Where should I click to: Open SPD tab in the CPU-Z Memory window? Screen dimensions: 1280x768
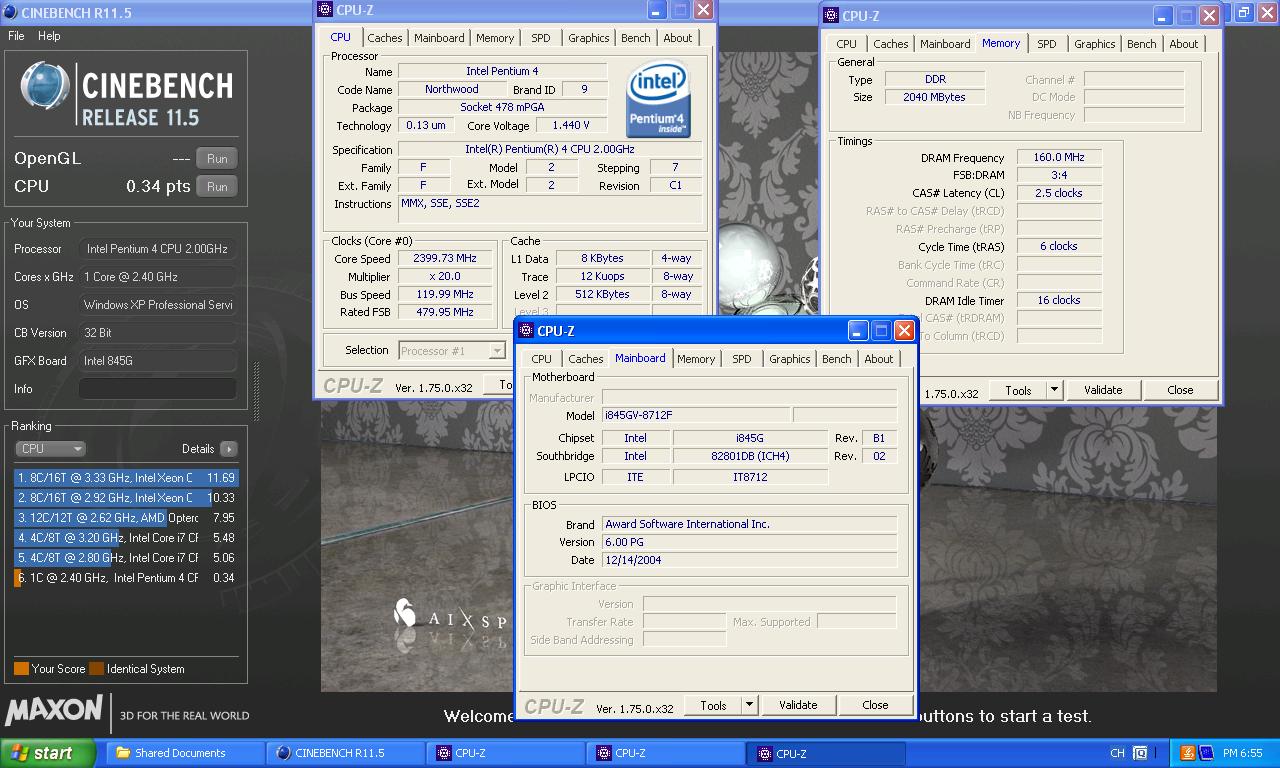1046,44
